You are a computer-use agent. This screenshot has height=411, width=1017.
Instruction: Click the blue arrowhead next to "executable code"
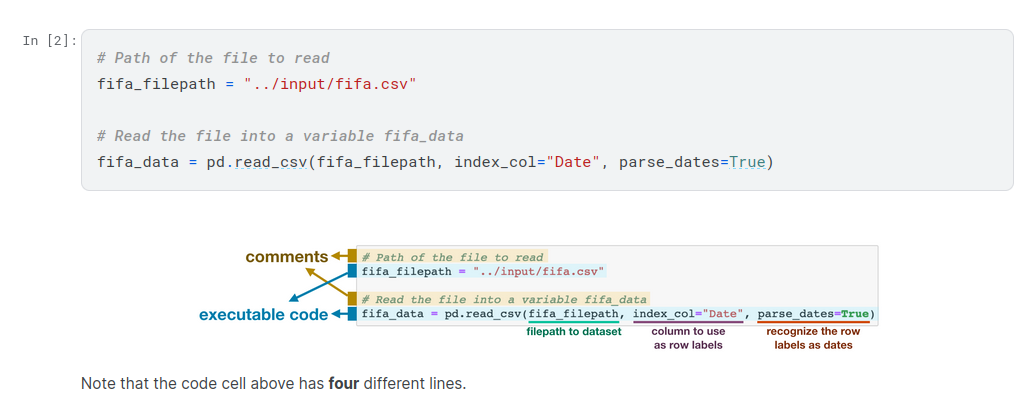pyautogui.click(x=337, y=315)
